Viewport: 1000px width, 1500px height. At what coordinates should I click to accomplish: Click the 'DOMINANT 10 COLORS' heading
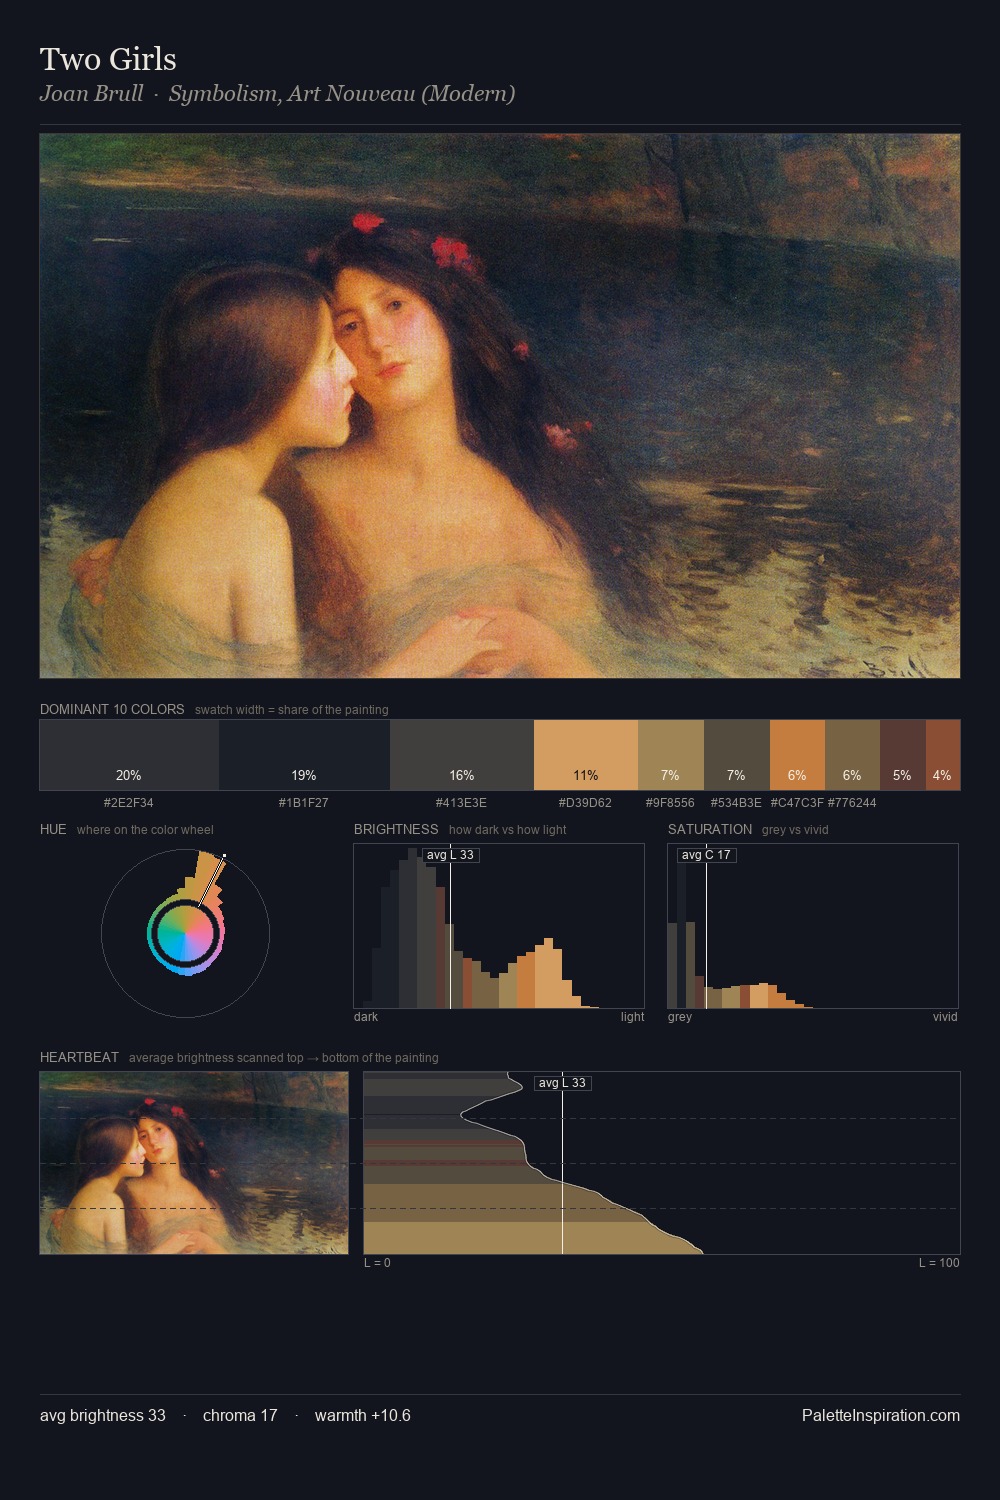pos(112,709)
